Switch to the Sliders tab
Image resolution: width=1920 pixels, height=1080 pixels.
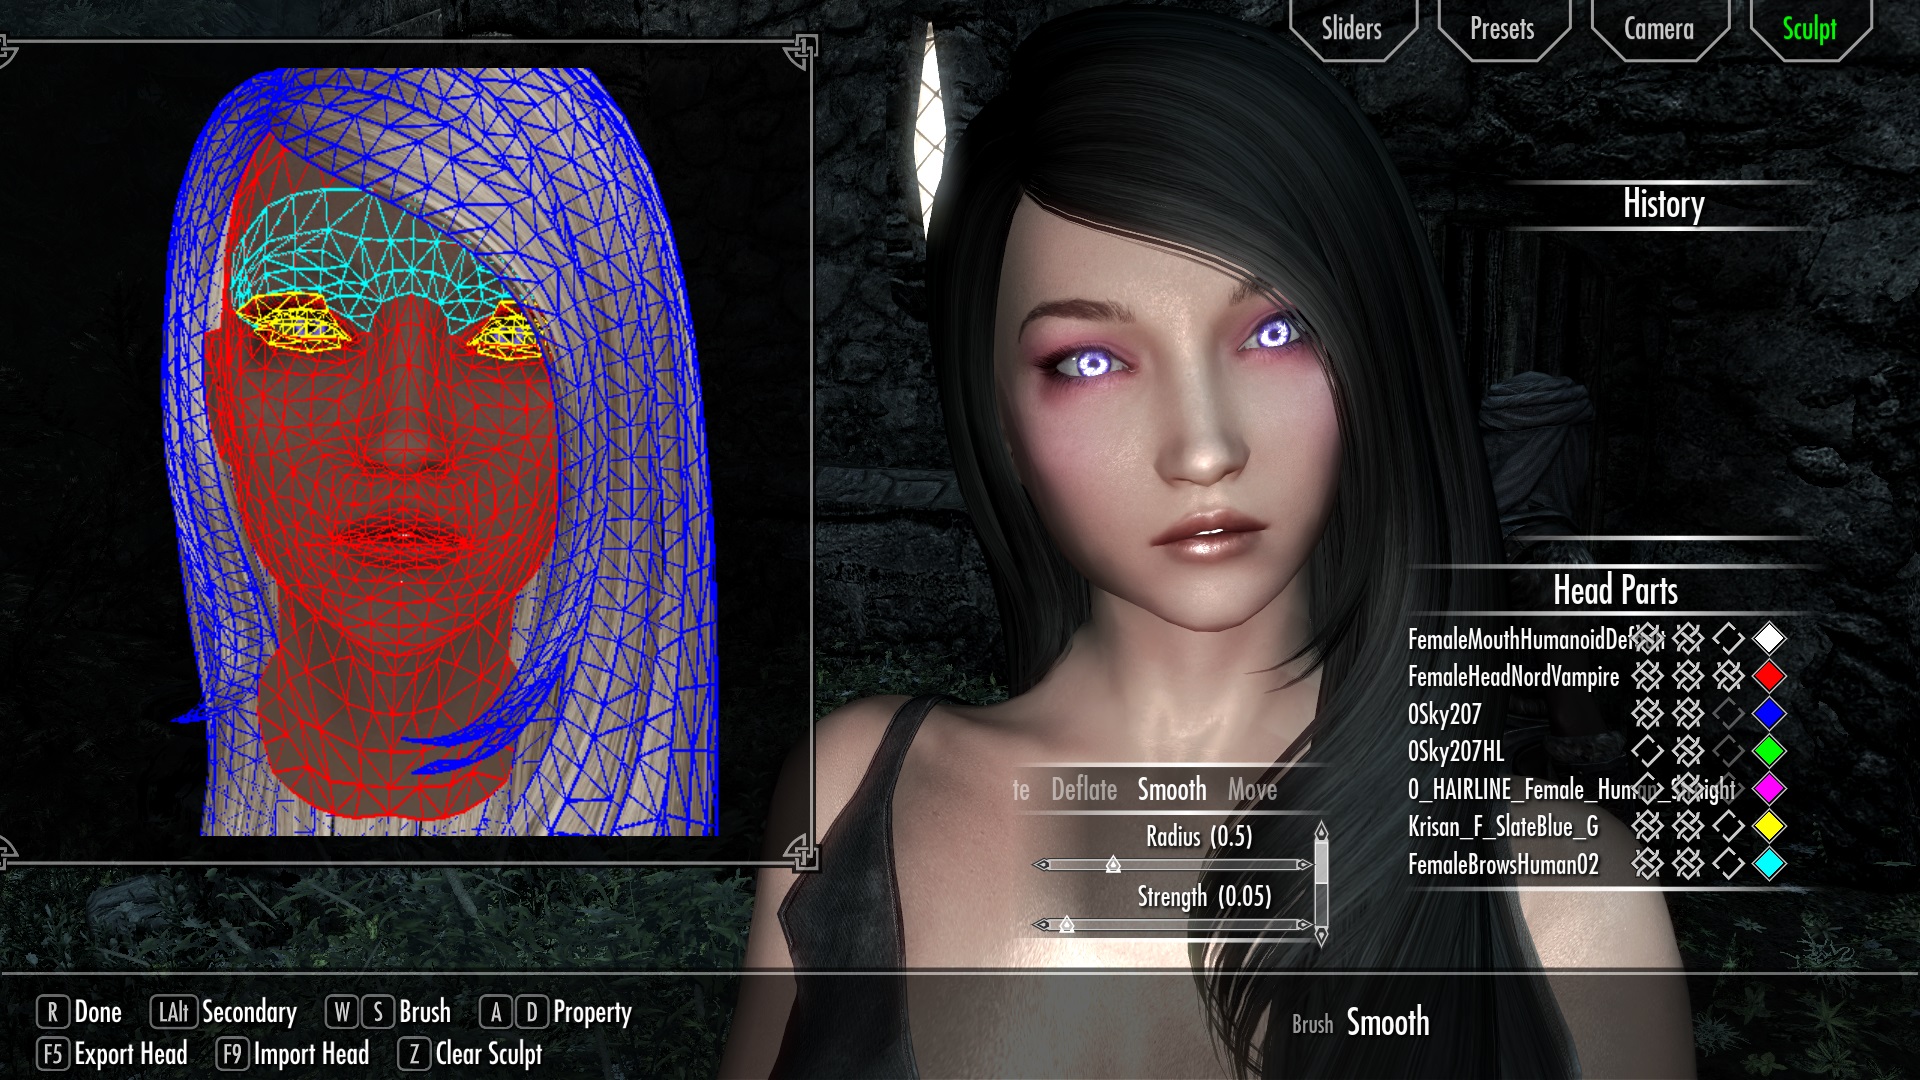click(1351, 29)
